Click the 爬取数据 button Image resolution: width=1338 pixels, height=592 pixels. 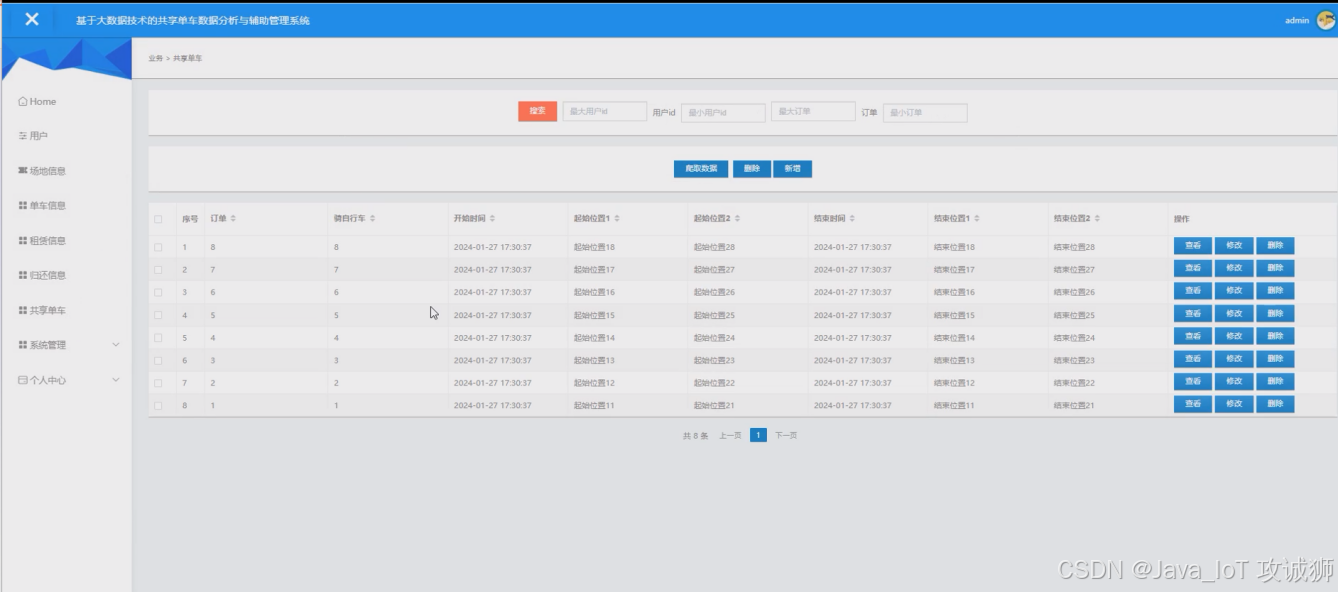[700, 169]
